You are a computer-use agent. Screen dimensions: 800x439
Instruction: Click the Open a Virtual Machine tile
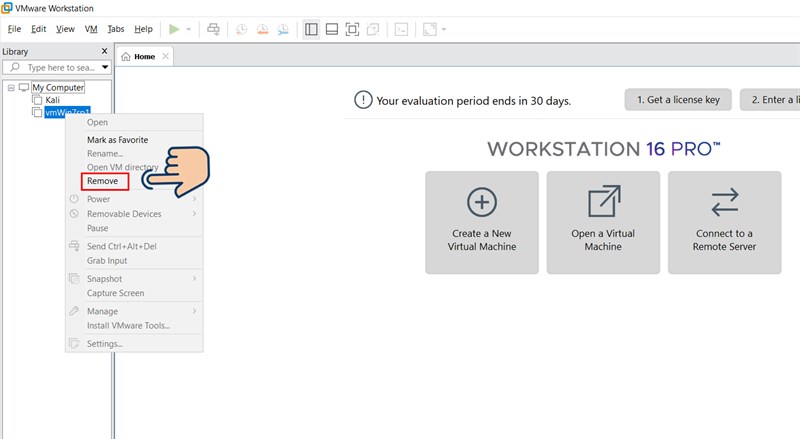pyautogui.click(x=603, y=222)
